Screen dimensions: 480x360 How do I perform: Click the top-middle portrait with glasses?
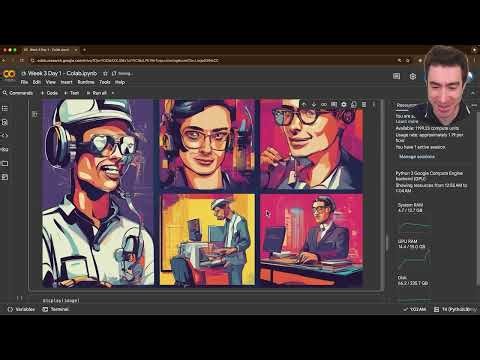(x=207, y=145)
